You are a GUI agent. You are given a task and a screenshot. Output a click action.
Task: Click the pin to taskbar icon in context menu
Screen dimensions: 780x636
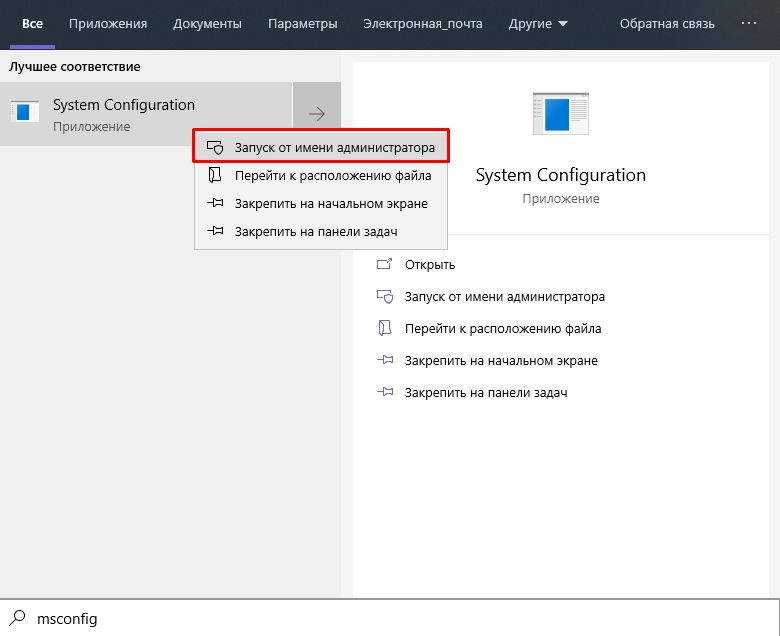pos(214,231)
